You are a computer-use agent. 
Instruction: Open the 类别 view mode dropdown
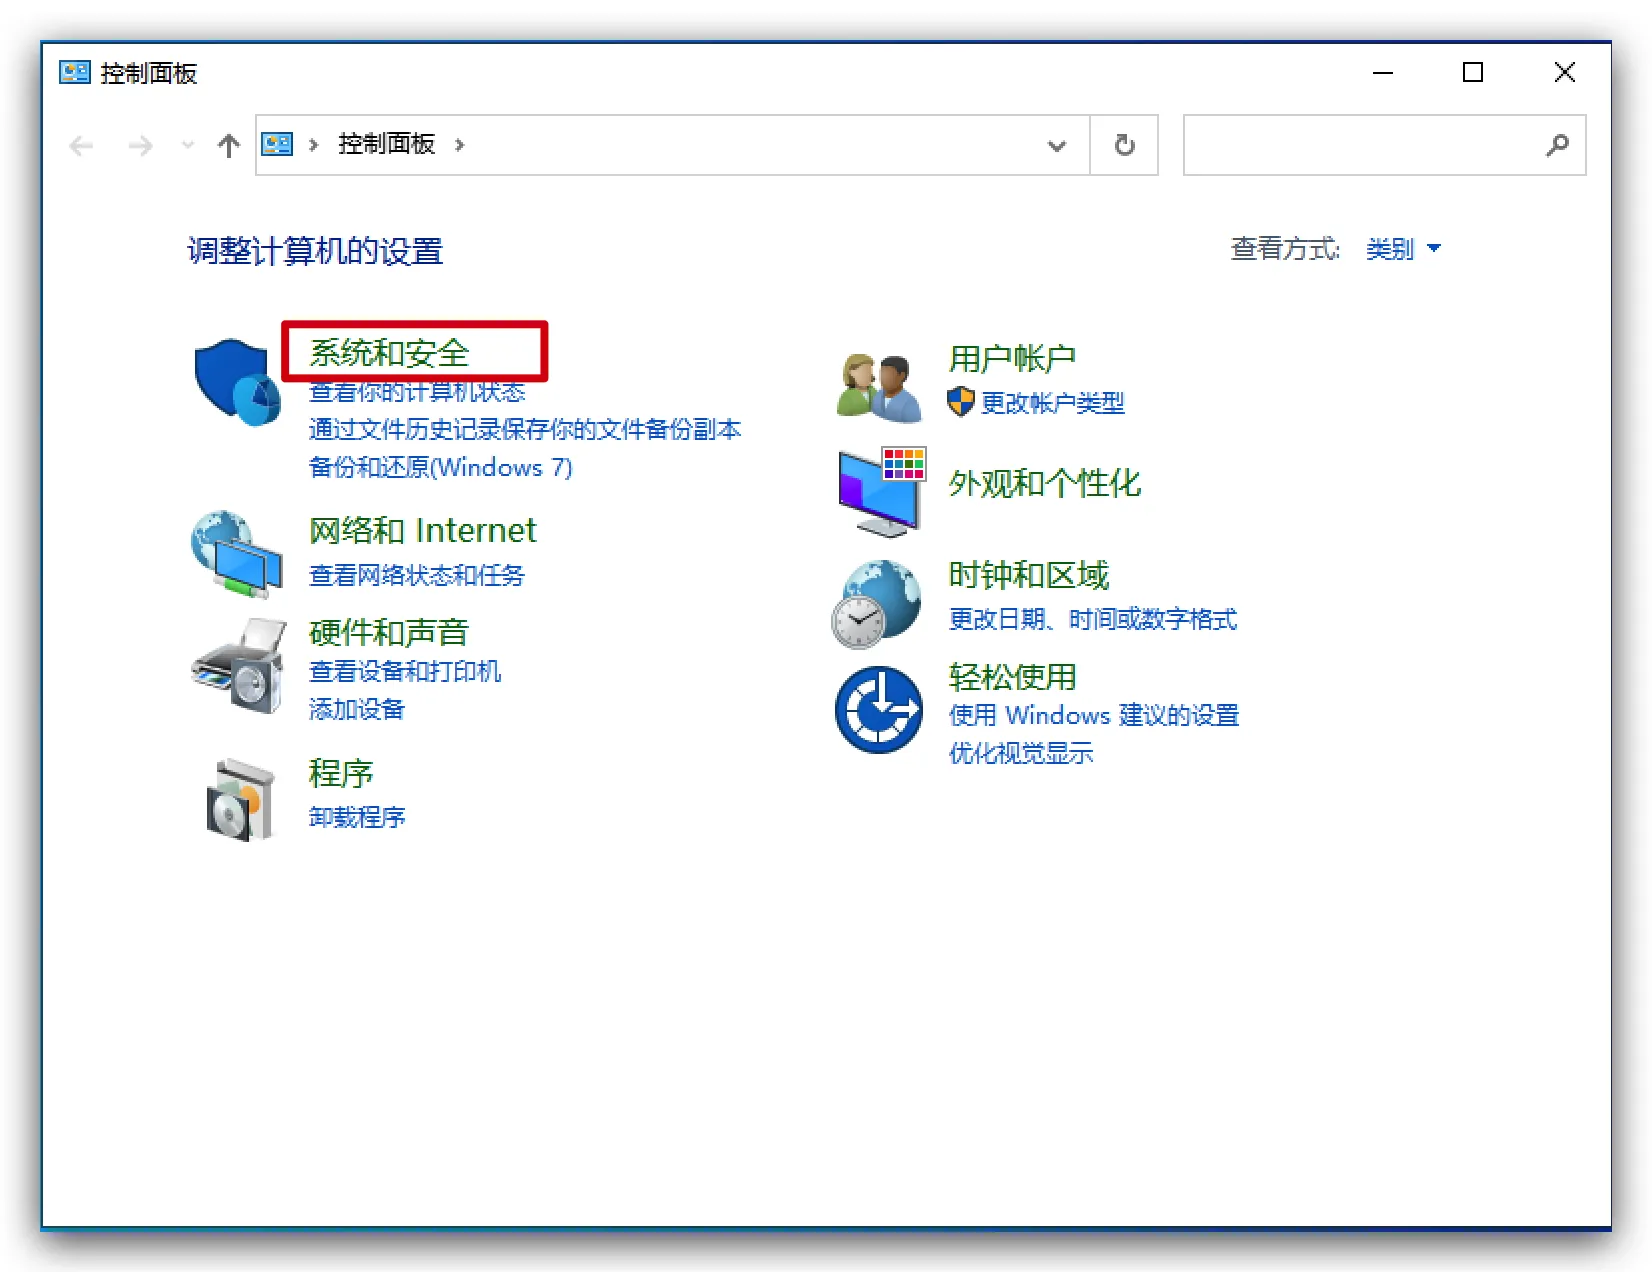click(x=1403, y=249)
